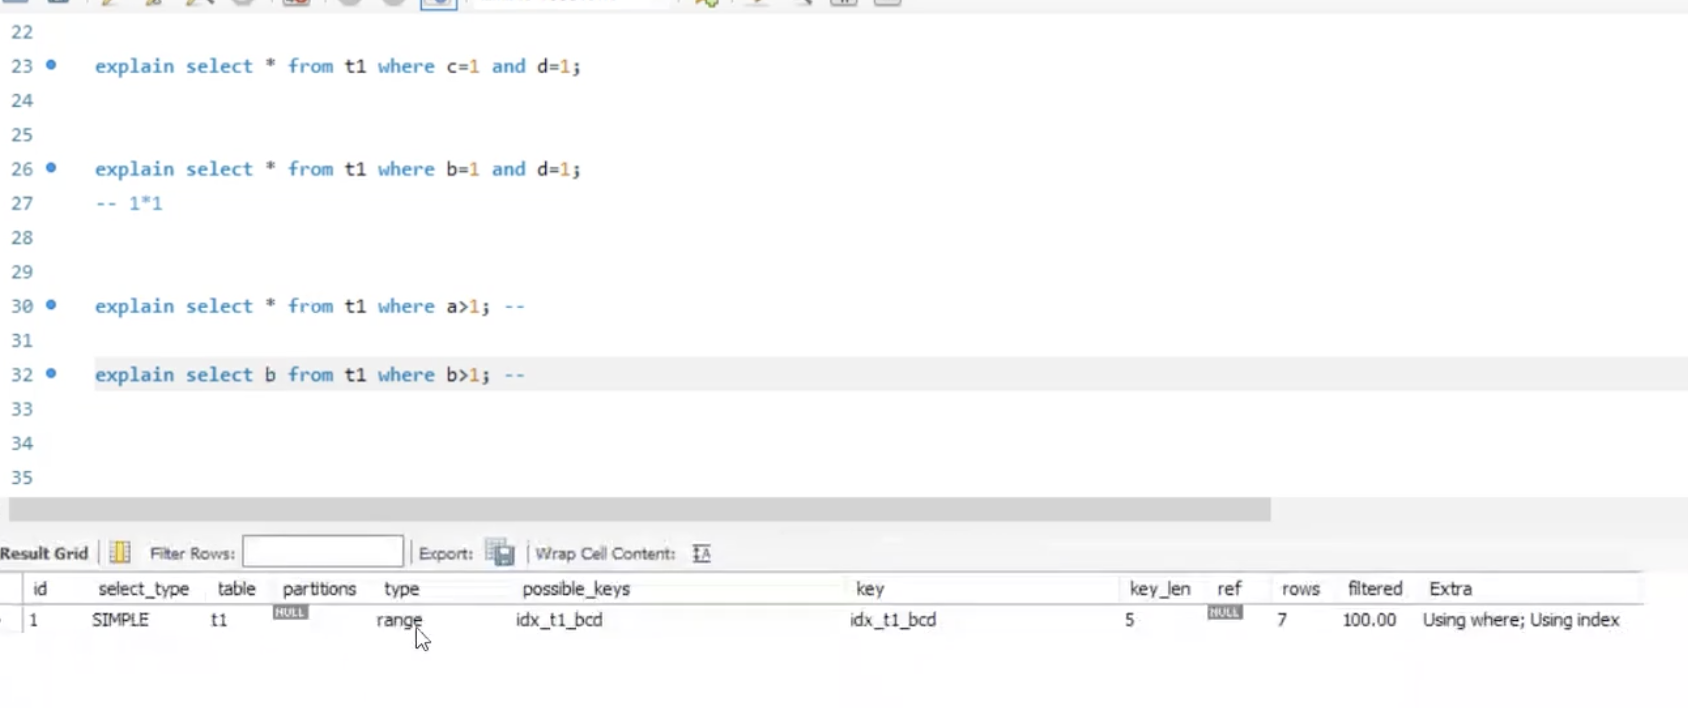Select the 'range' cell in type column

399,620
